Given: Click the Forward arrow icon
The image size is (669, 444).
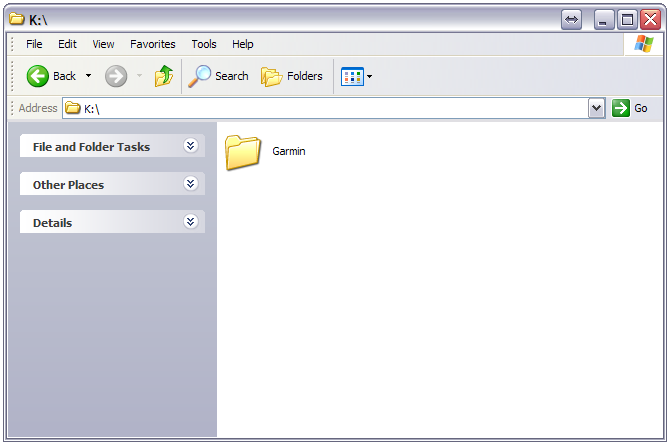Looking at the screenshot, I should [116, 76].
